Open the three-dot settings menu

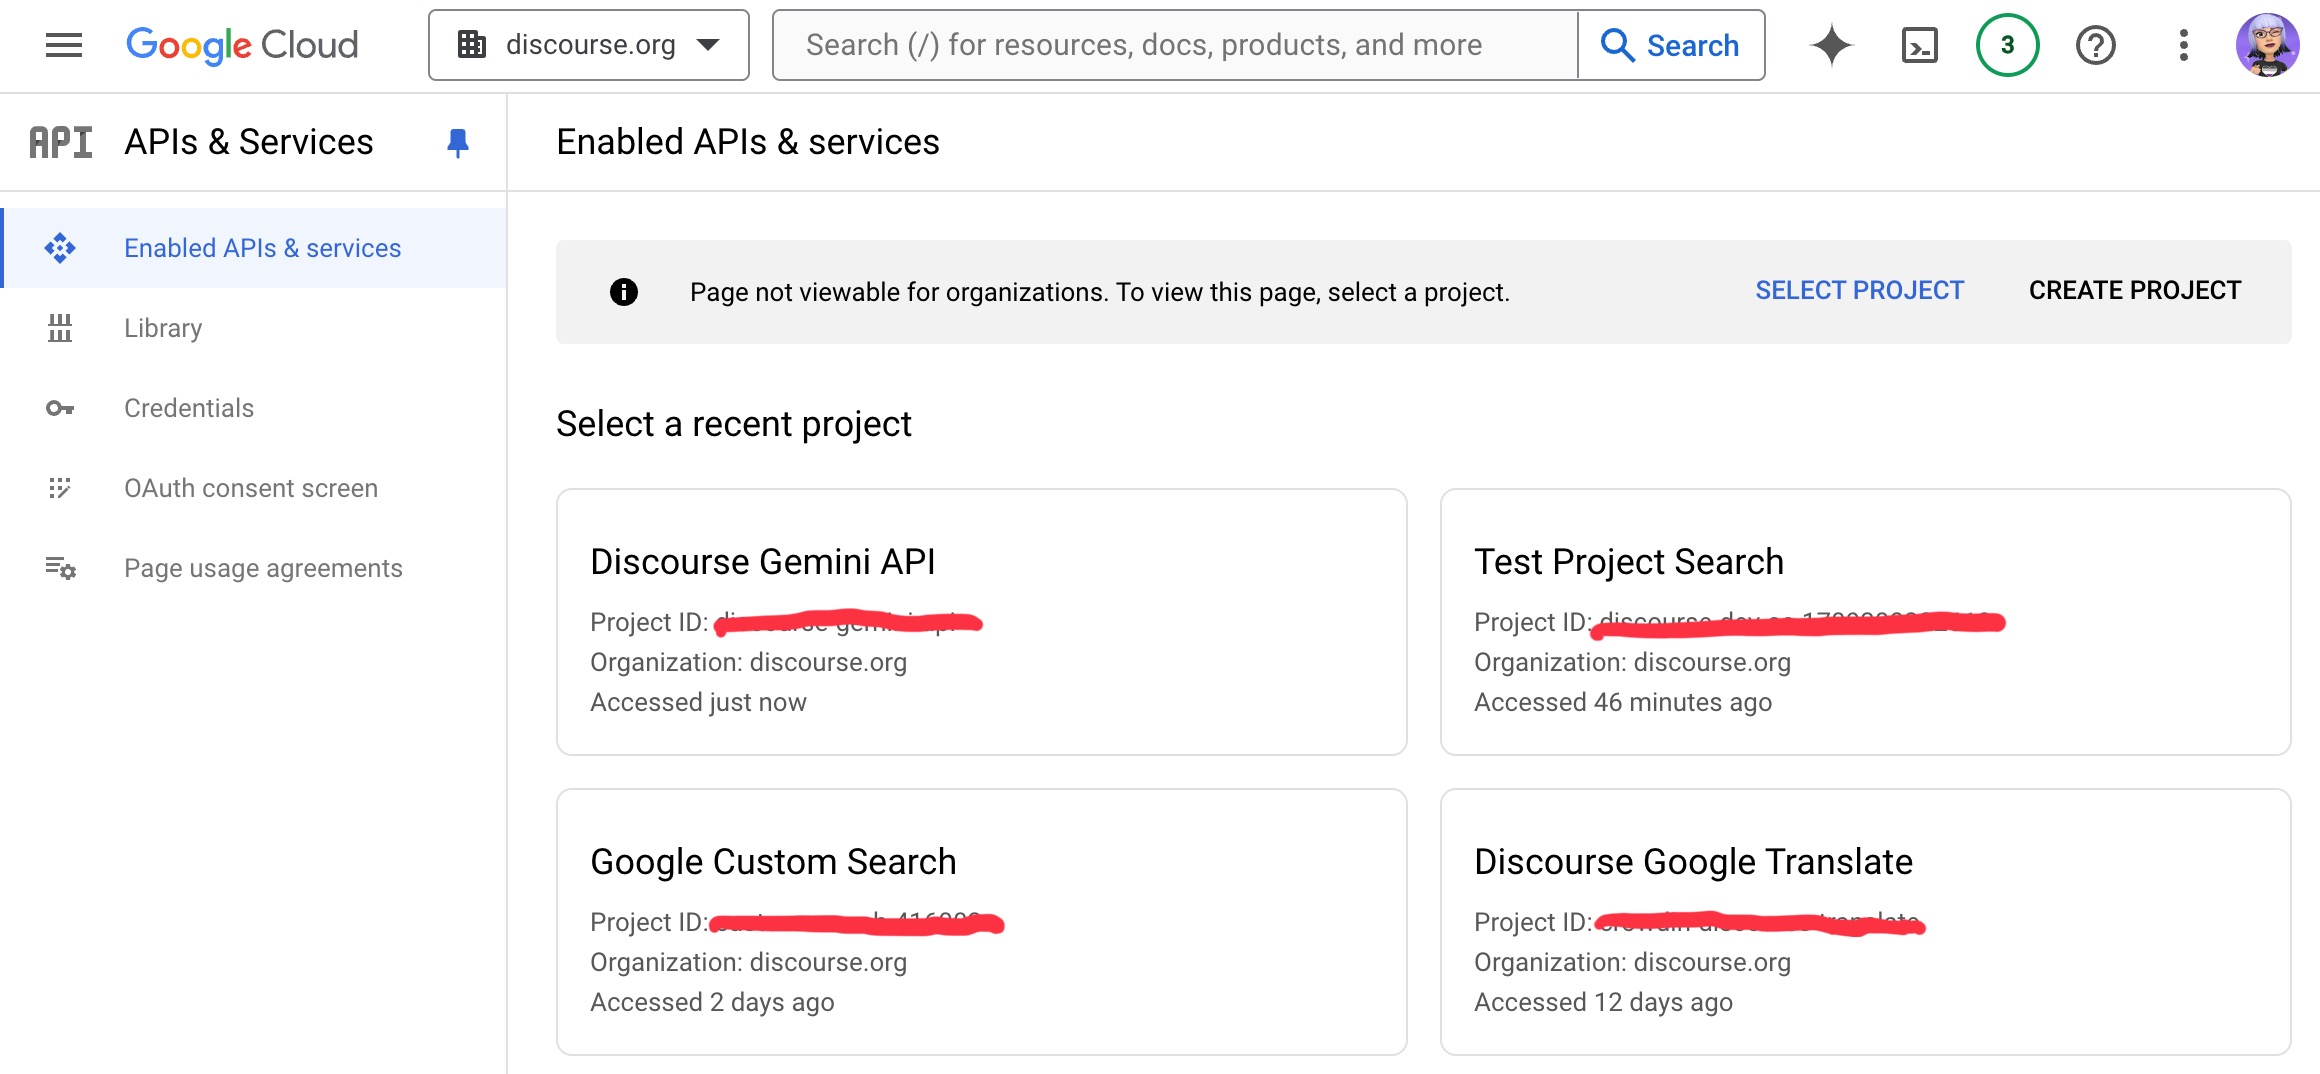tap(2184, 45)
